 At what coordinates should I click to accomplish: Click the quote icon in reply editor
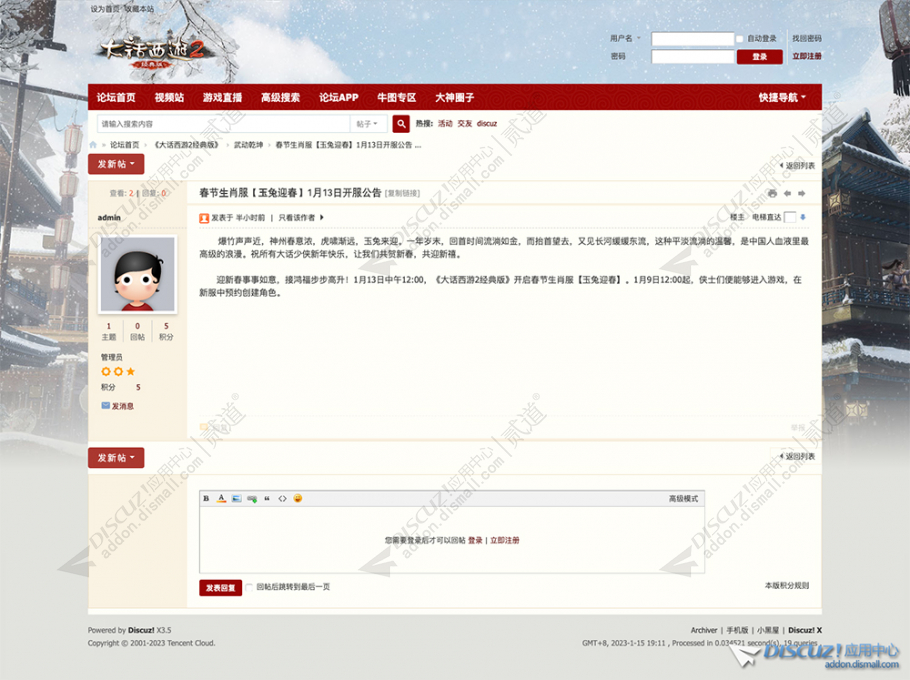[267, 498]
